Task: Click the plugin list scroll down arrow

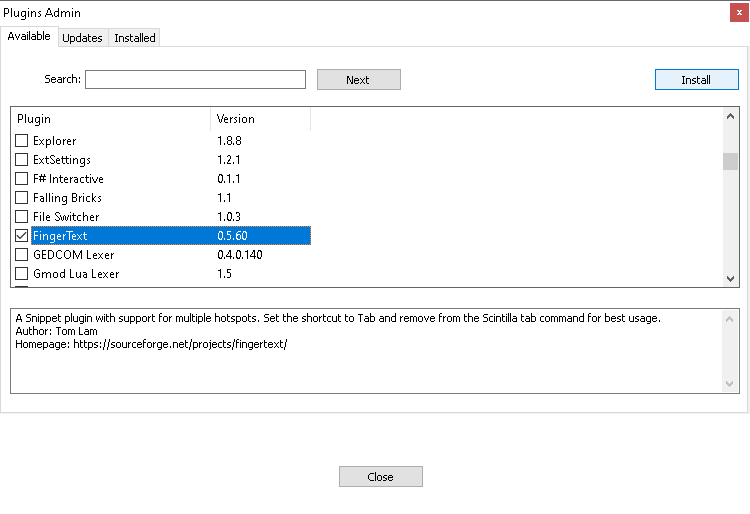Action: click(730, 278)
